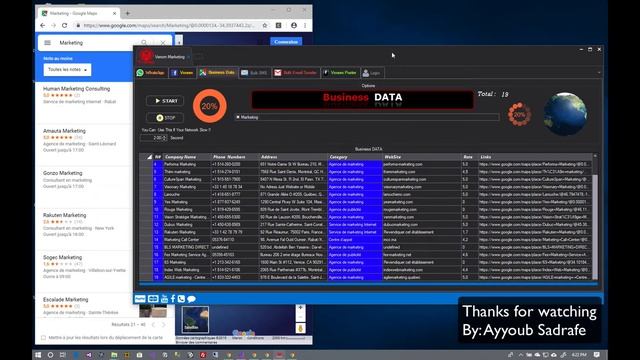Sort by Links column header

535,157
